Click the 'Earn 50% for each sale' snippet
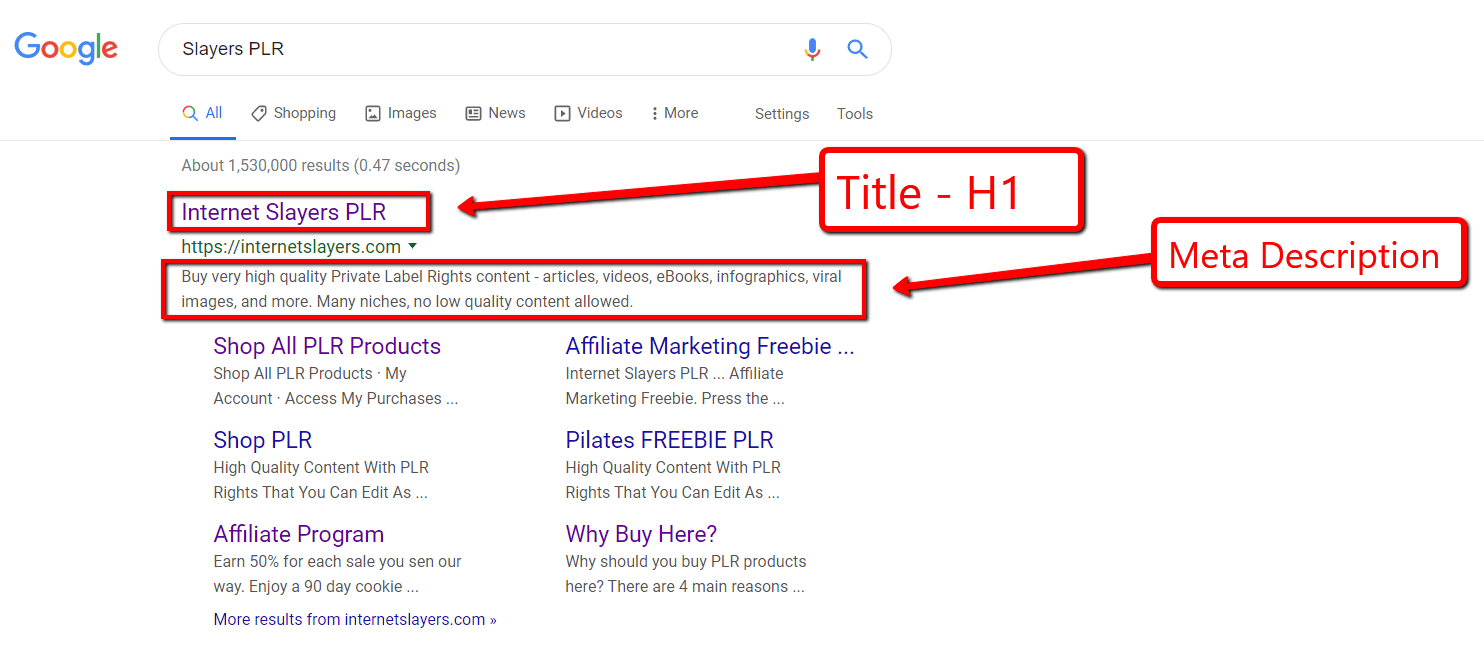1484x648 pixels. click(337, 574)
